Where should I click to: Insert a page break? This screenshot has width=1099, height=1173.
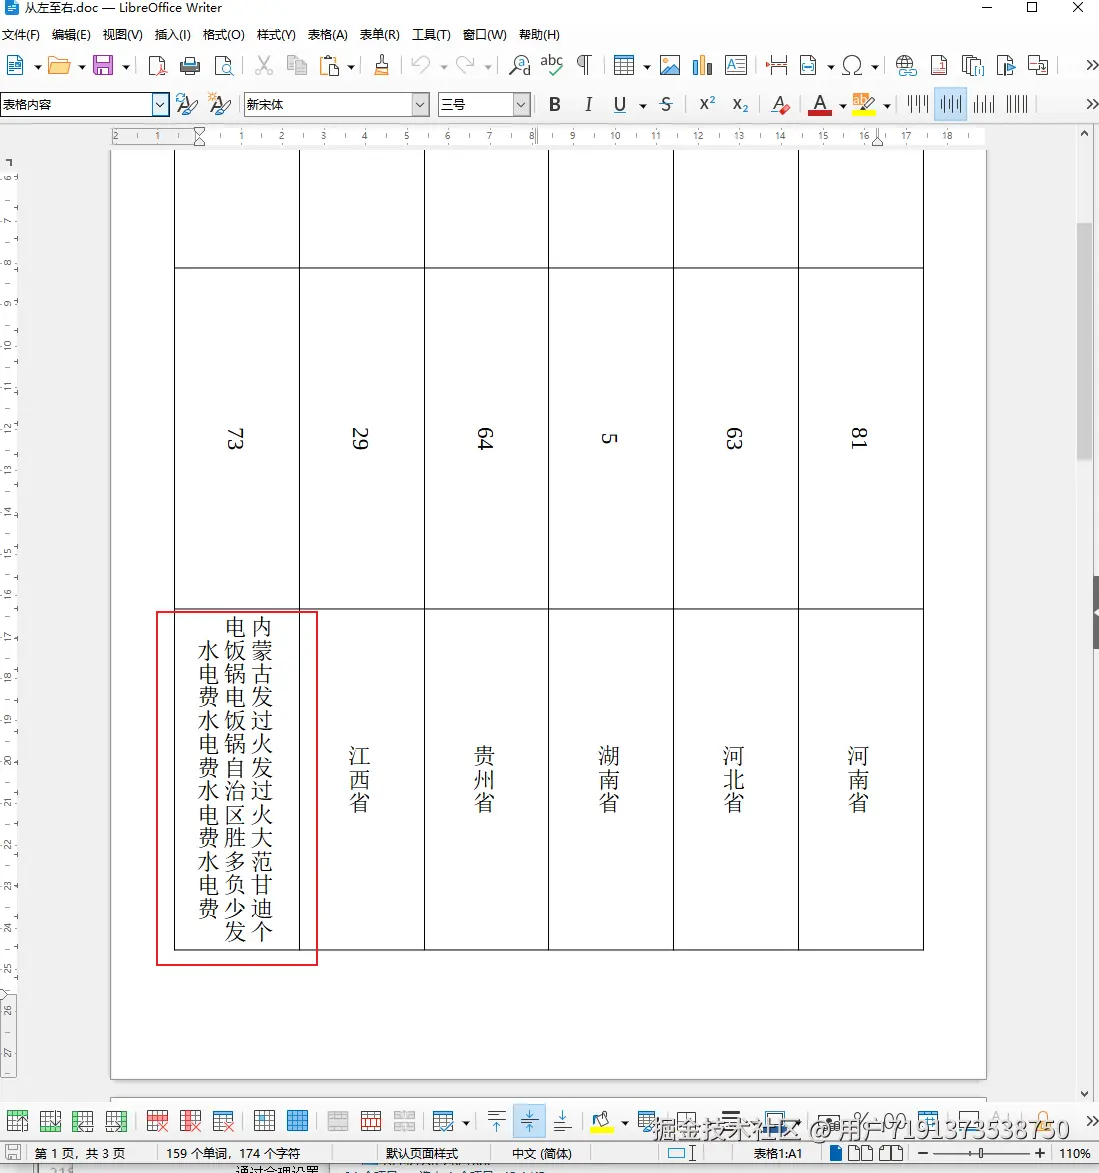[776, 66]
